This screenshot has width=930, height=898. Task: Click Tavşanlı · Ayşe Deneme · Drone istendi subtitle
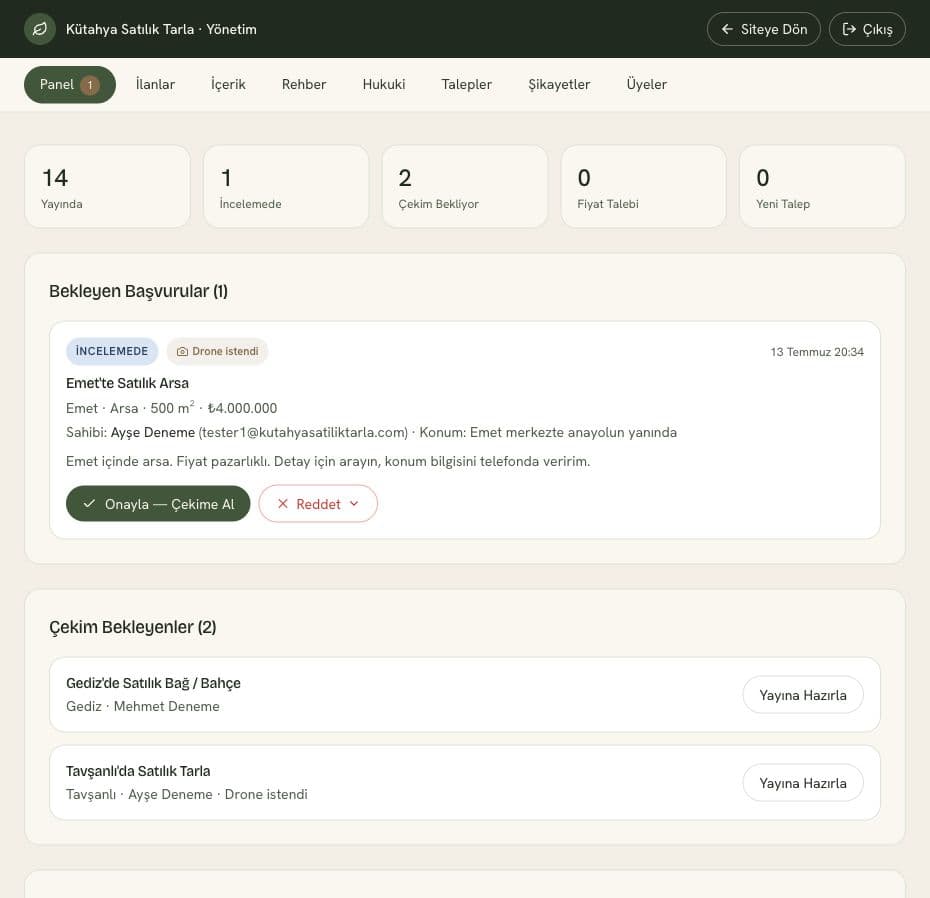pos(187,794)
